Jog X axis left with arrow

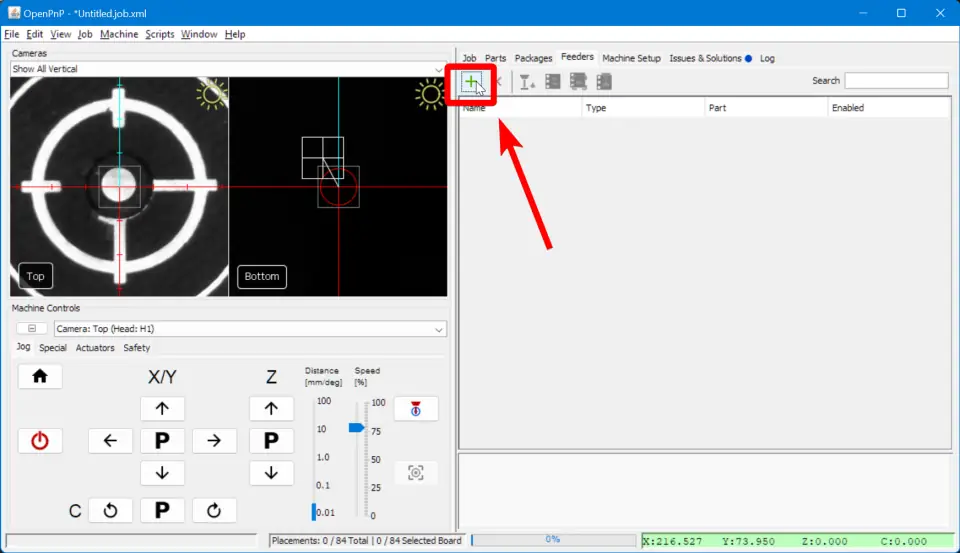(x=110, y=441)
